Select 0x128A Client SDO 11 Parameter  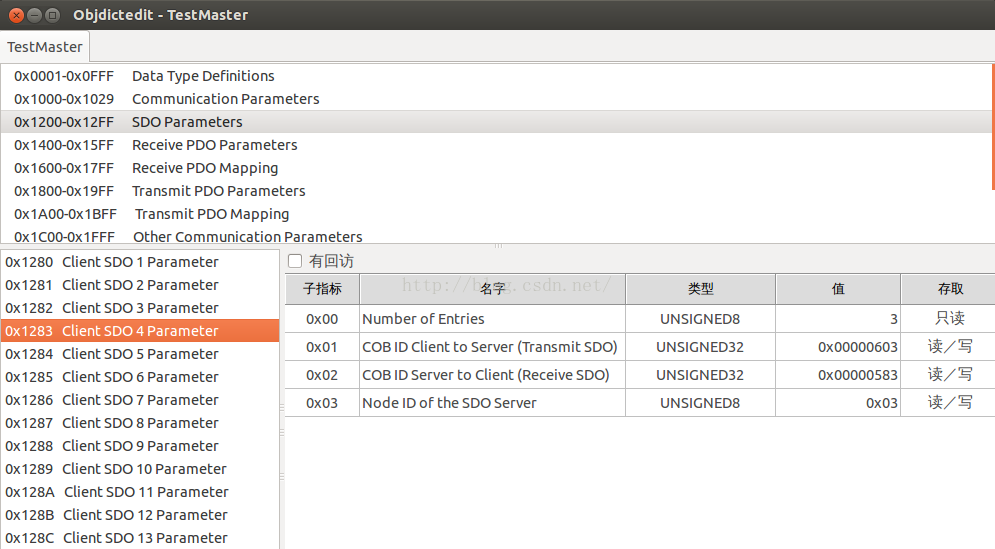pyautogui.click(x=140, y=492)
